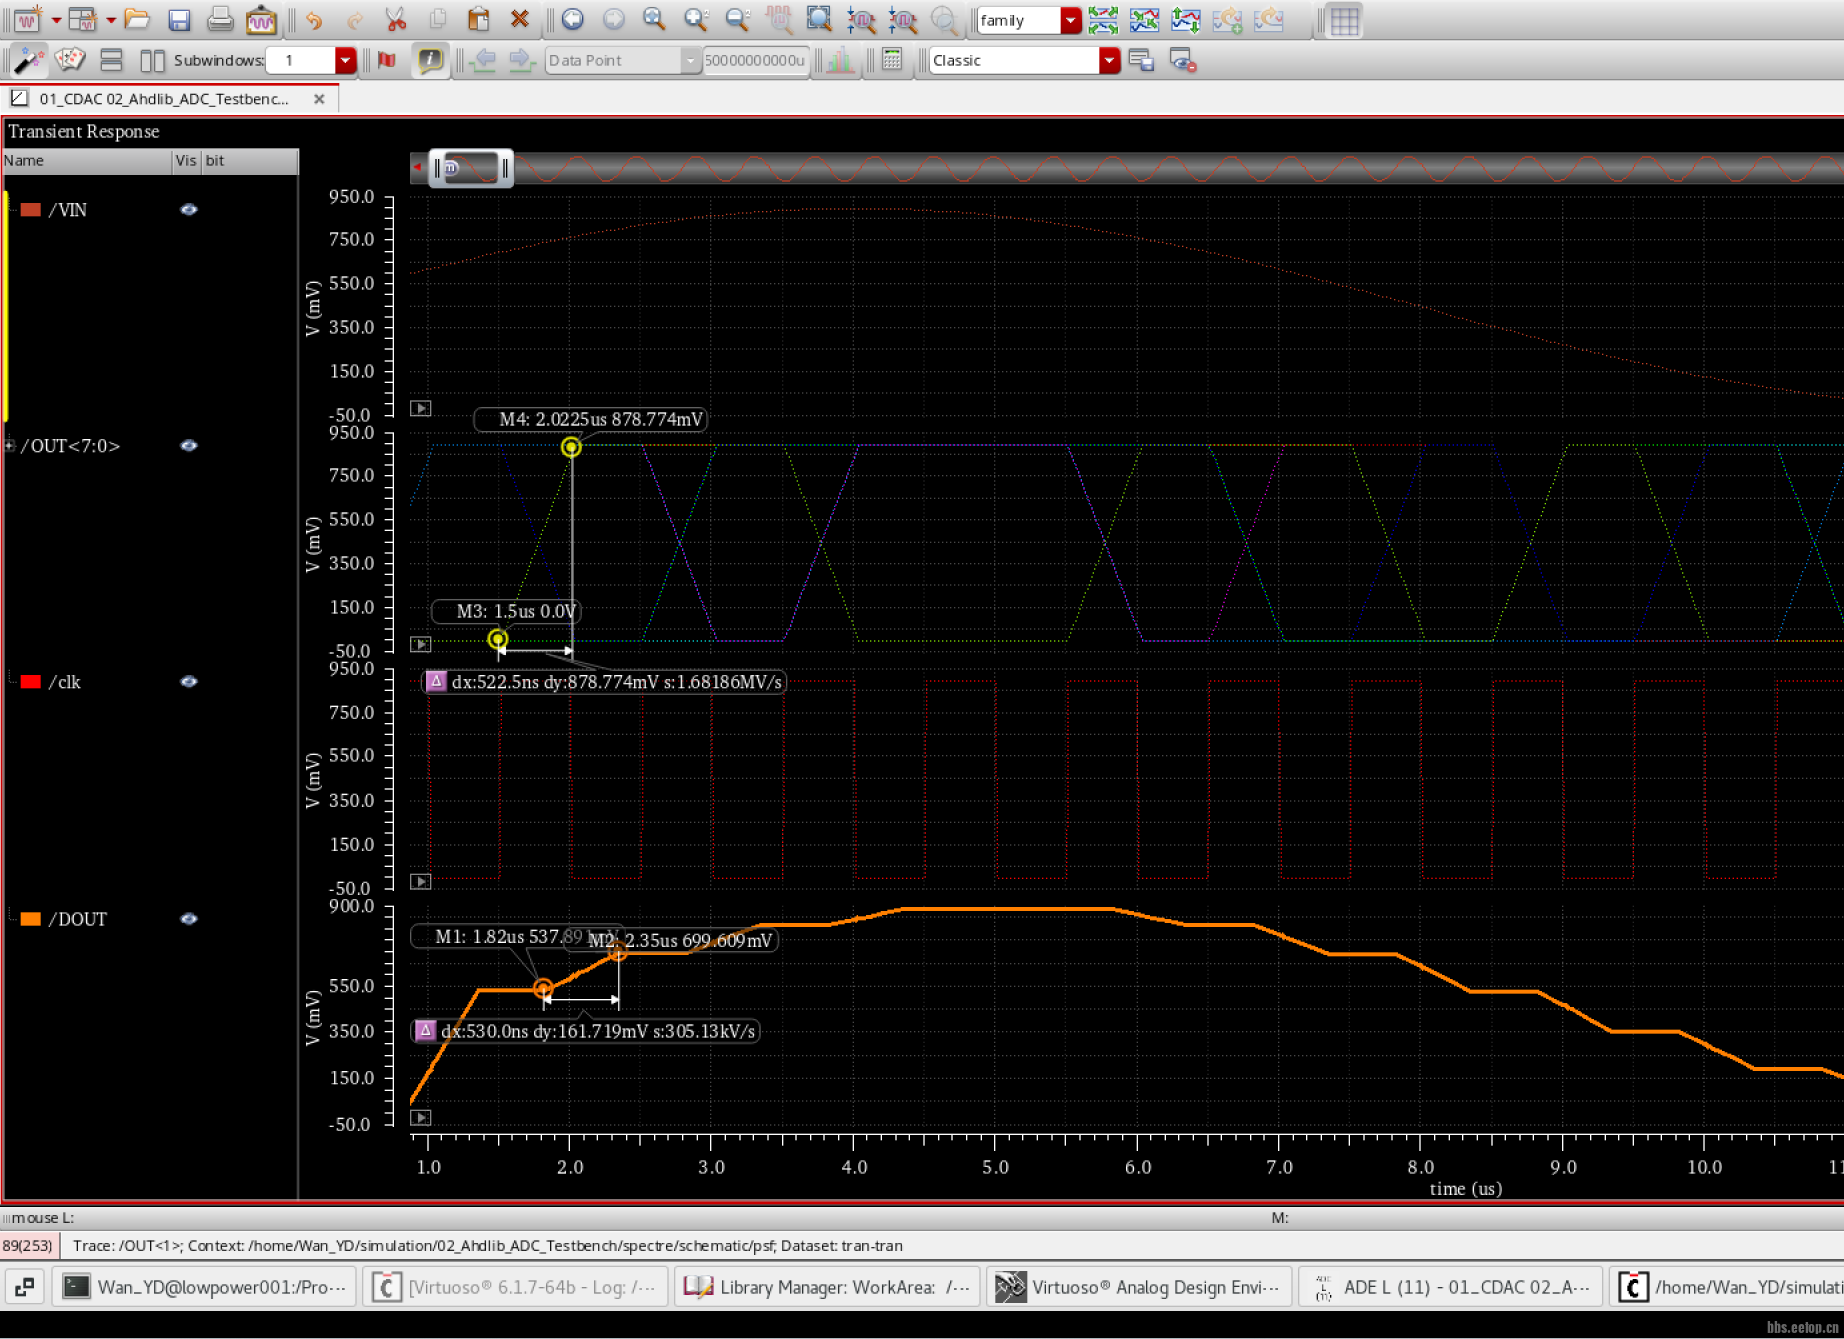
Task: Click the /DOUT orange color swatch
Action: tap(31, 918)
